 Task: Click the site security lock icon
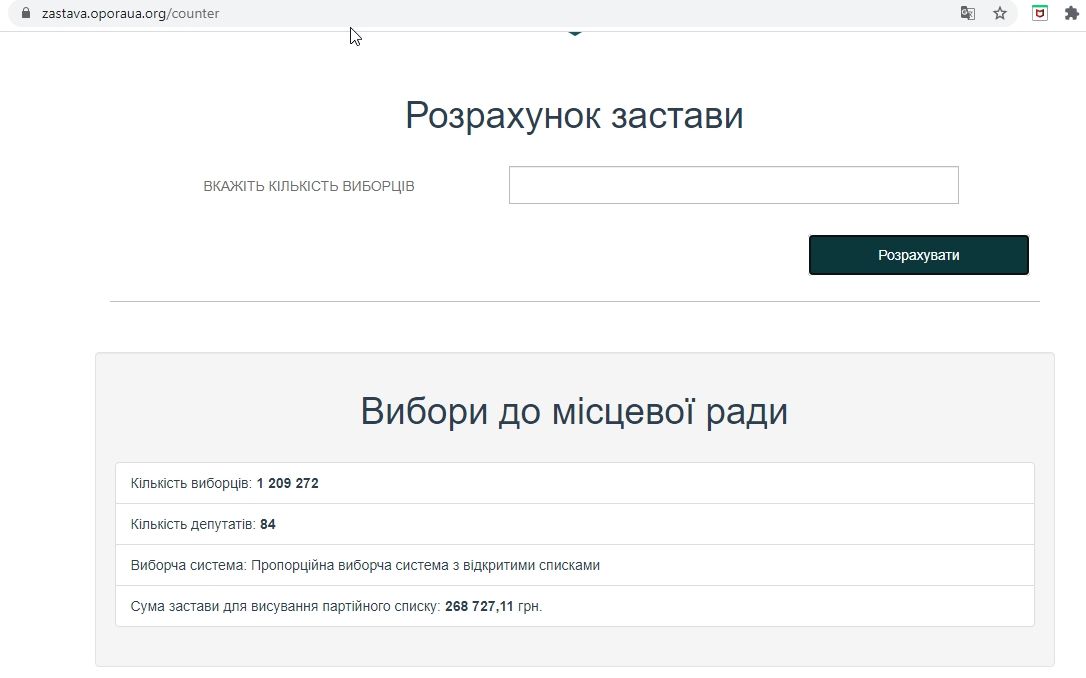coord(25,14)
